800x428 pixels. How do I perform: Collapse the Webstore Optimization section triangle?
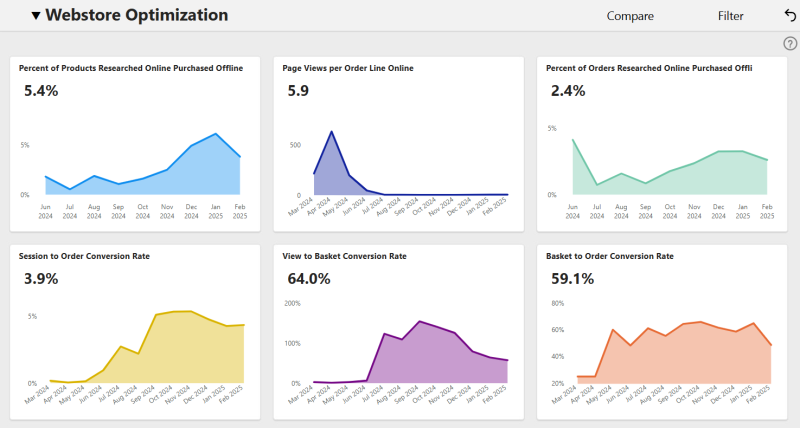tap(36, 16)
